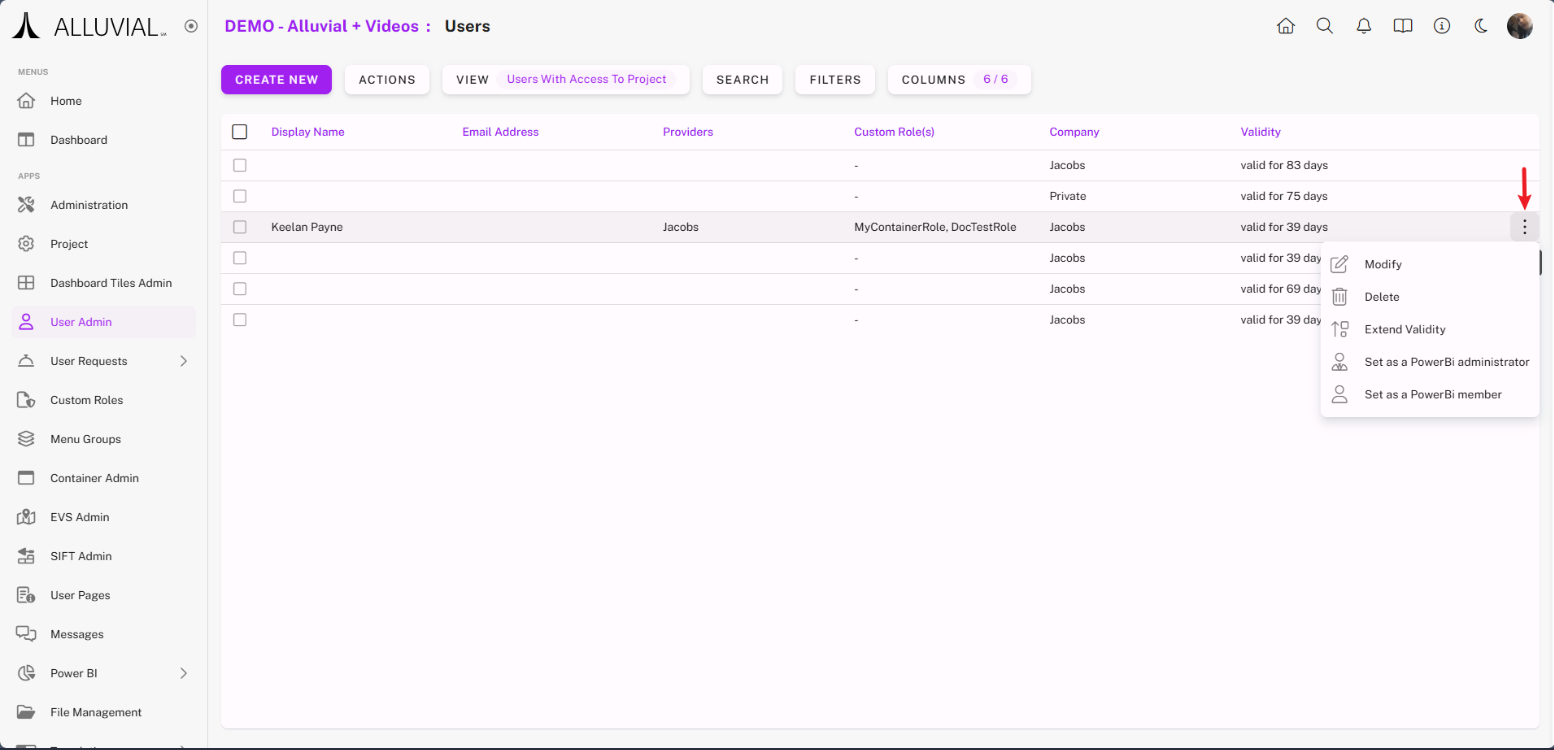Open notifications bell icon
Viewport: 1554px width, 750px height.
click(x=1364, y=26)
